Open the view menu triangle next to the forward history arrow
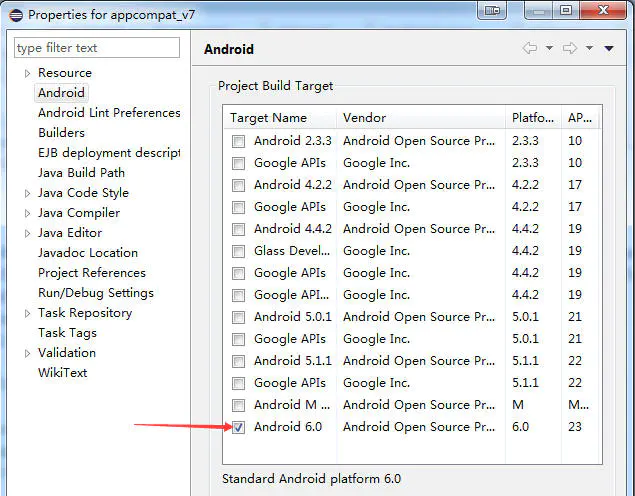 (609, 48)
